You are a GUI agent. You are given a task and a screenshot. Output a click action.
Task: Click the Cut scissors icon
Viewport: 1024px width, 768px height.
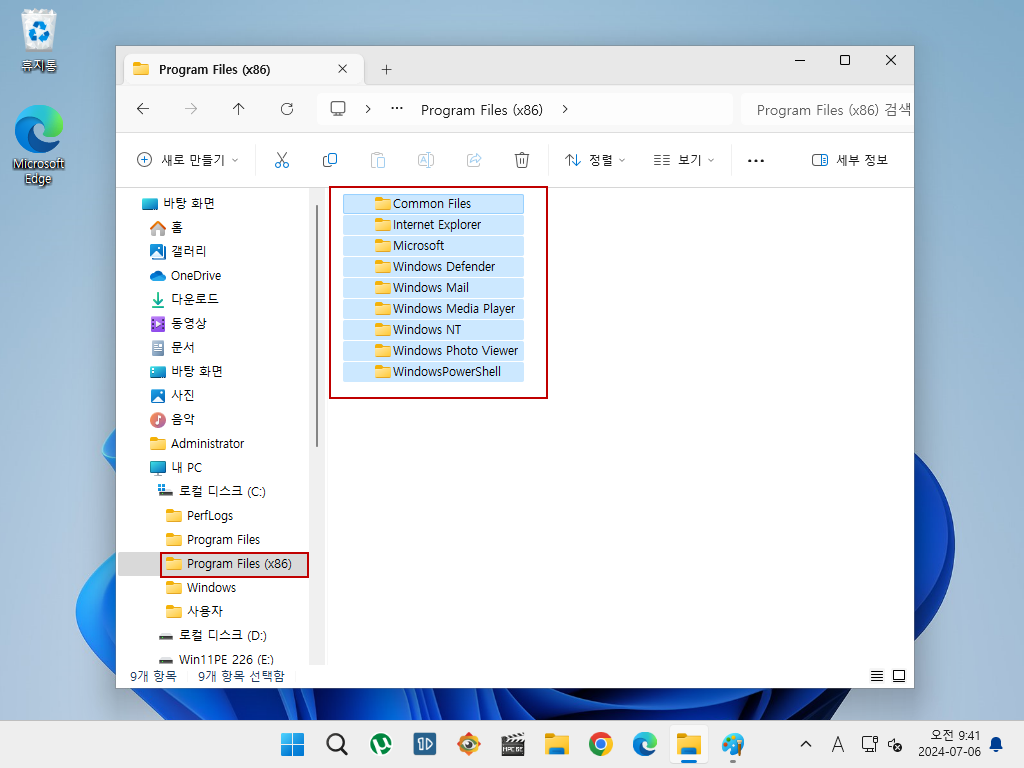point(281,160)
